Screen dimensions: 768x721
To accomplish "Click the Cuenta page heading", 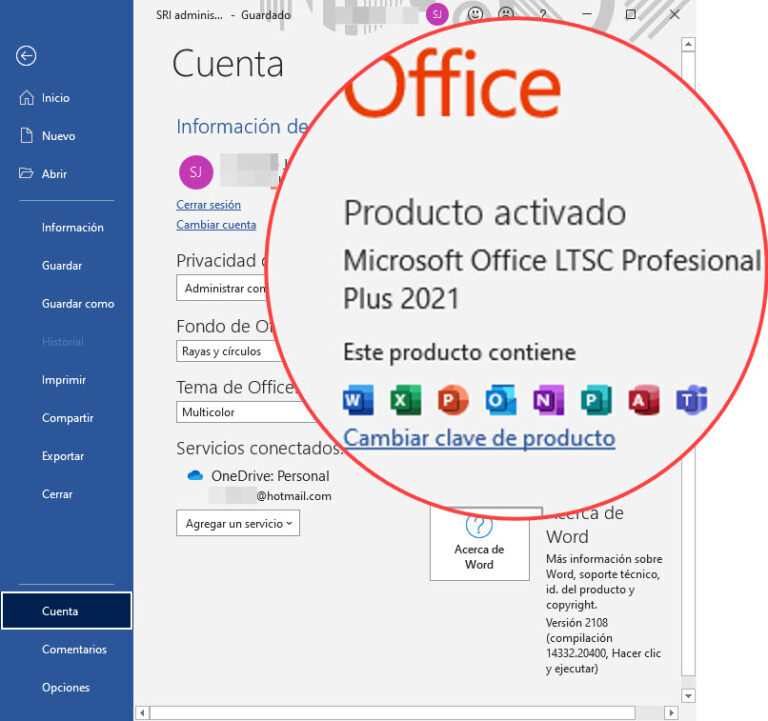I will click(x=228, y=64).
